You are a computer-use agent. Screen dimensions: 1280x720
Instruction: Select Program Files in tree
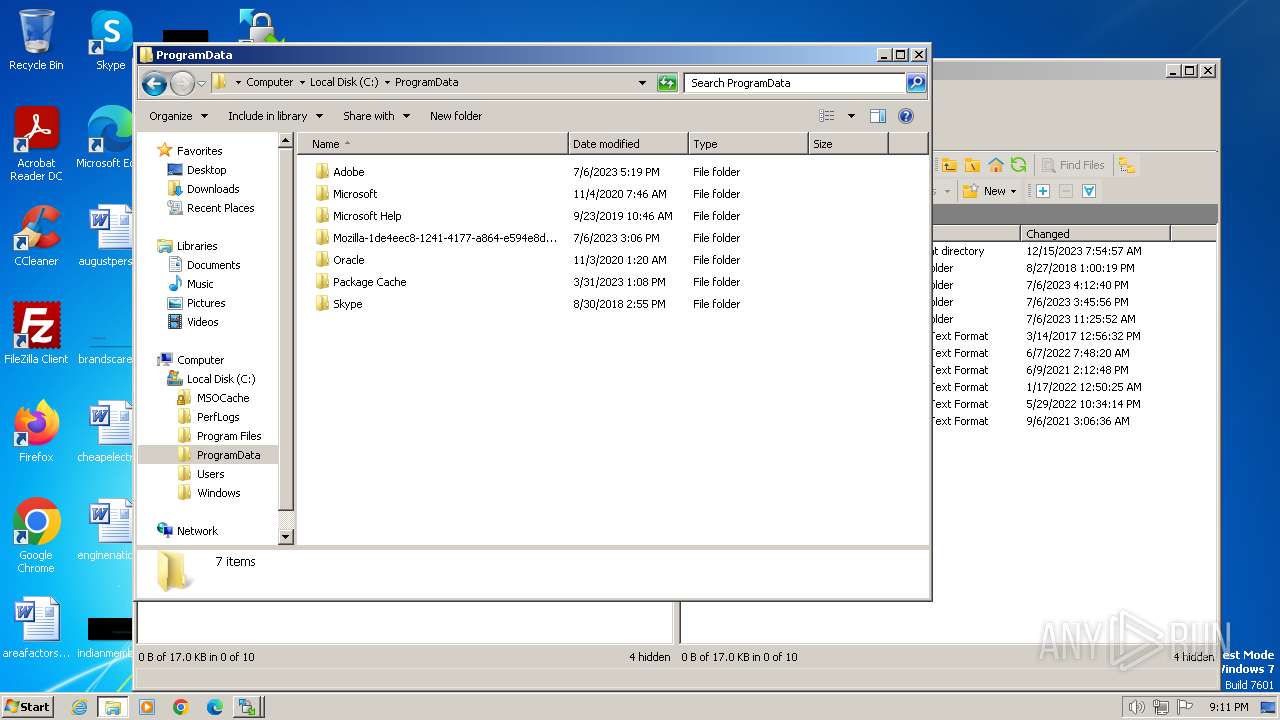click(229, 436)
